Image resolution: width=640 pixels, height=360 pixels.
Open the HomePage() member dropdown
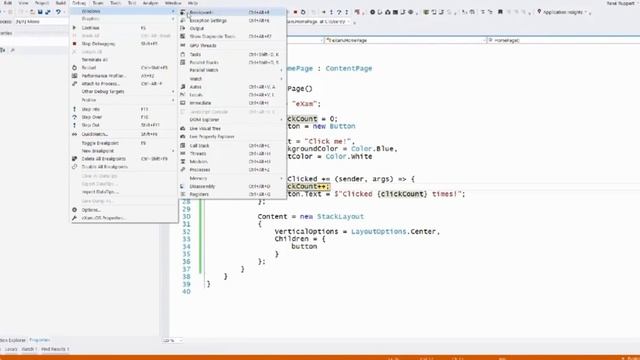click(x=563, y=40)
